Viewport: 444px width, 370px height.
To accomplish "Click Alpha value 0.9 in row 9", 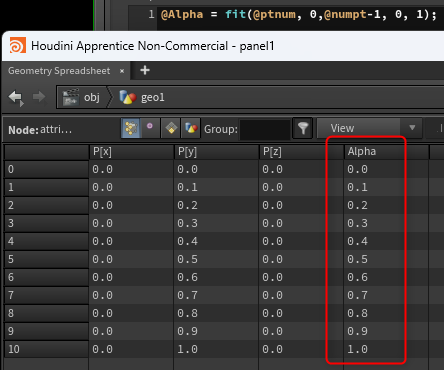I will point(357,331).
